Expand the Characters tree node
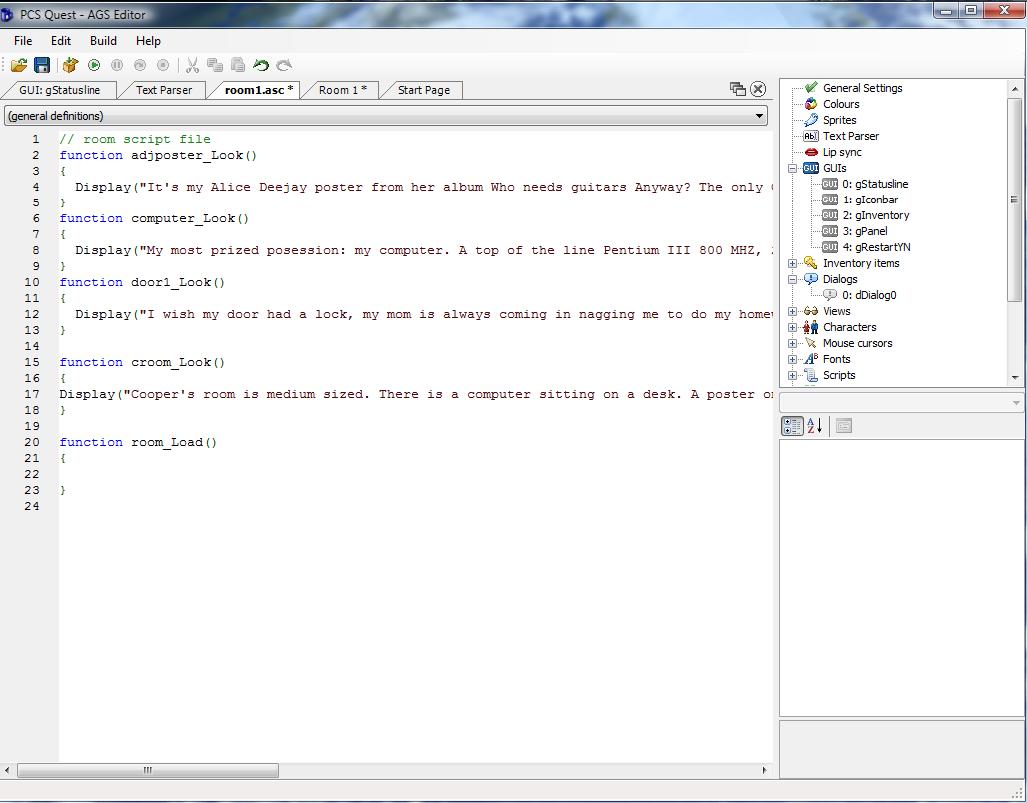 (x=793, y=327)
